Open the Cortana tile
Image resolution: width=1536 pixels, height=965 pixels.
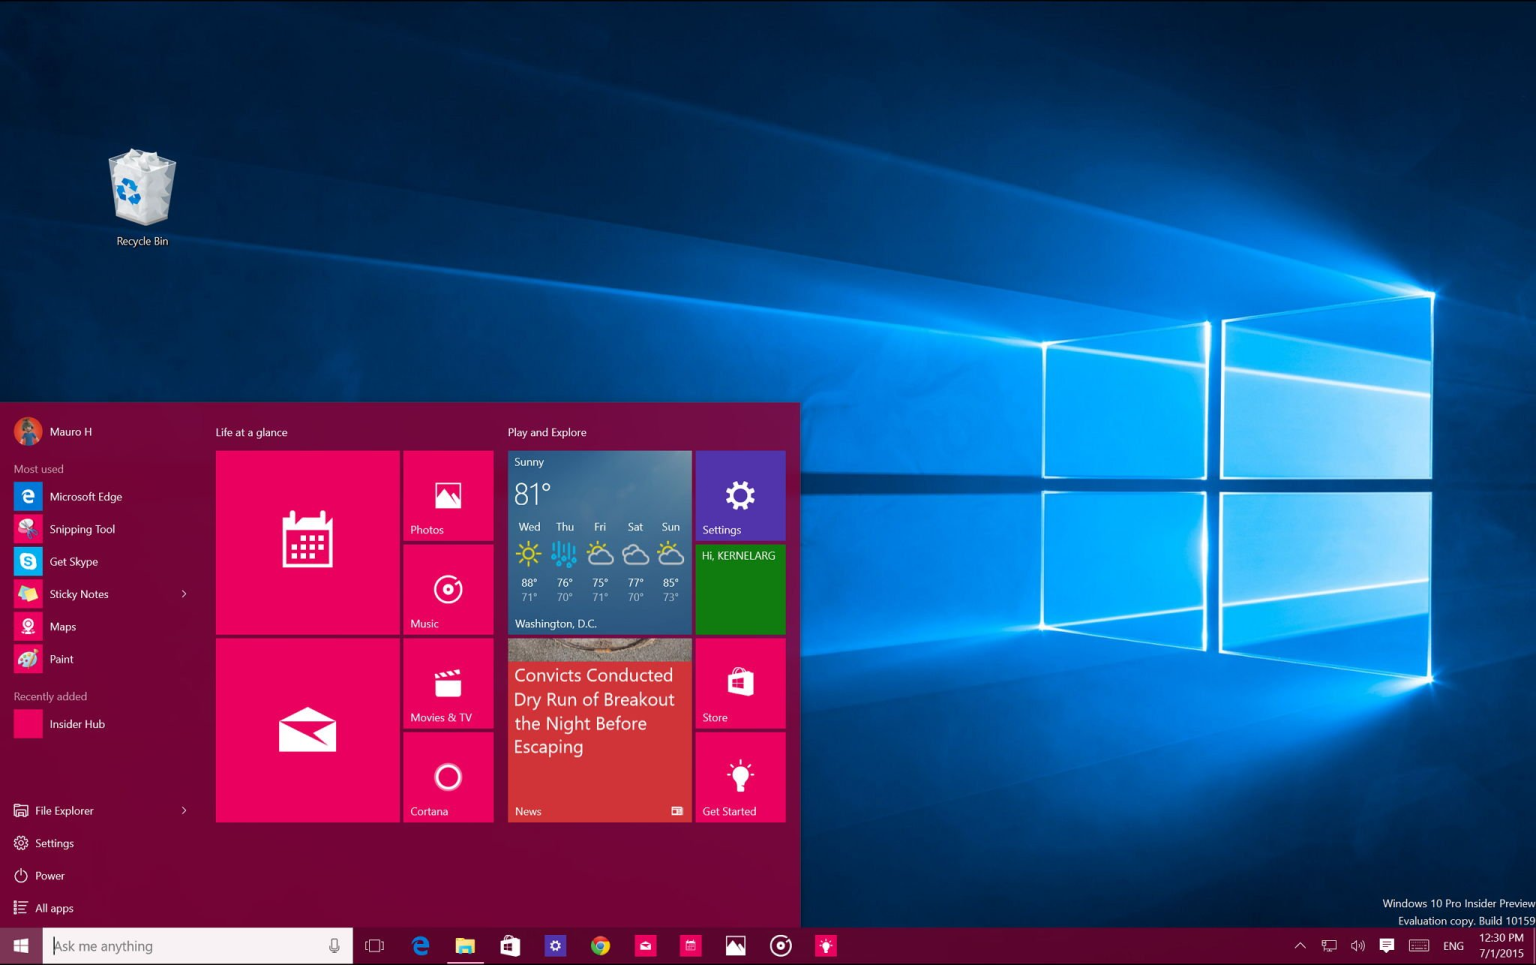[x=448, y=778]
